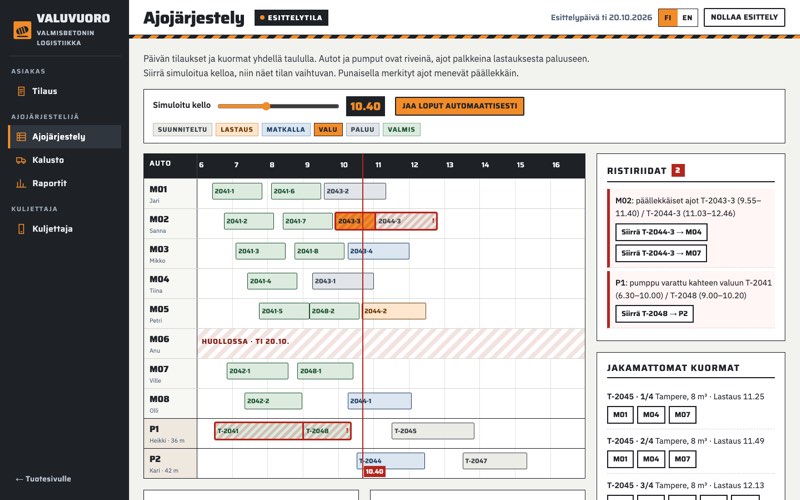Click the Suunniteltu legend chip
Screen dimensions: 800x500
tap(182, 130)
